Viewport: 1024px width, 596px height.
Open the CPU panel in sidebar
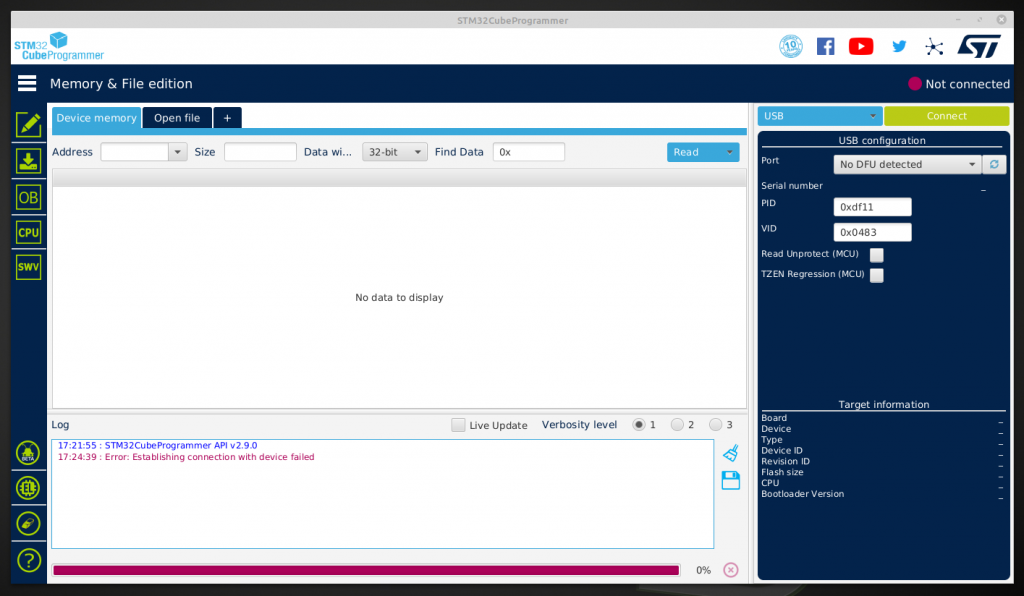click(29, 232)
